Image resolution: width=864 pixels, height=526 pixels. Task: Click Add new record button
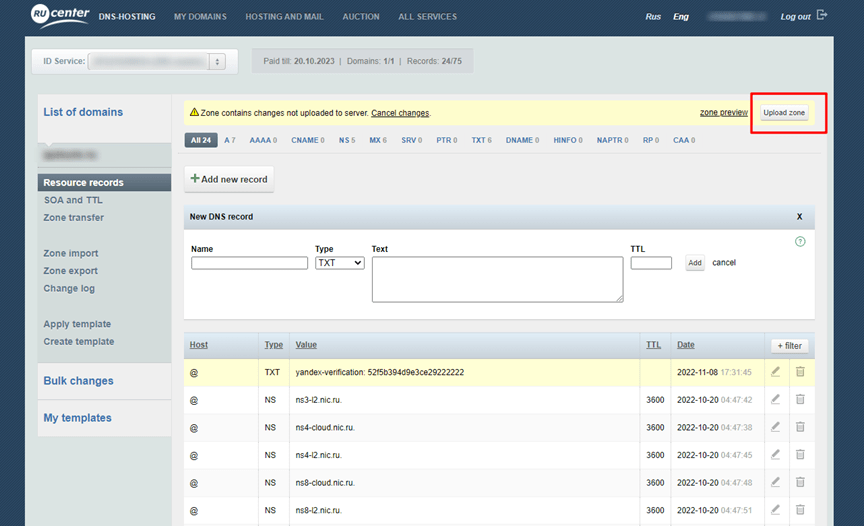[229, 179]
